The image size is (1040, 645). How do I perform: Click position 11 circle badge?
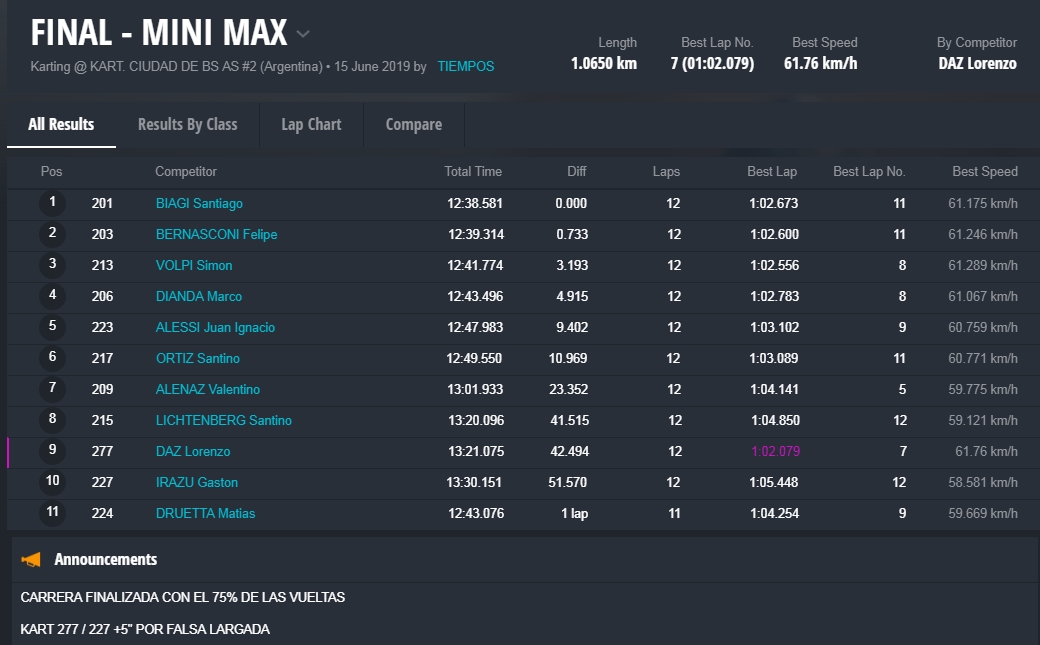point(52,513)
